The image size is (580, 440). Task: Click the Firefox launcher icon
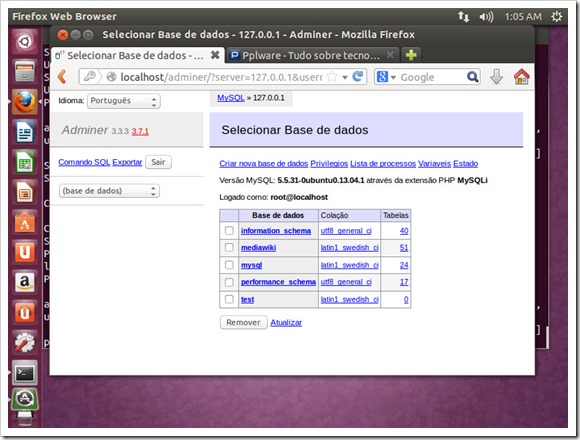click(x=25, y=101)
